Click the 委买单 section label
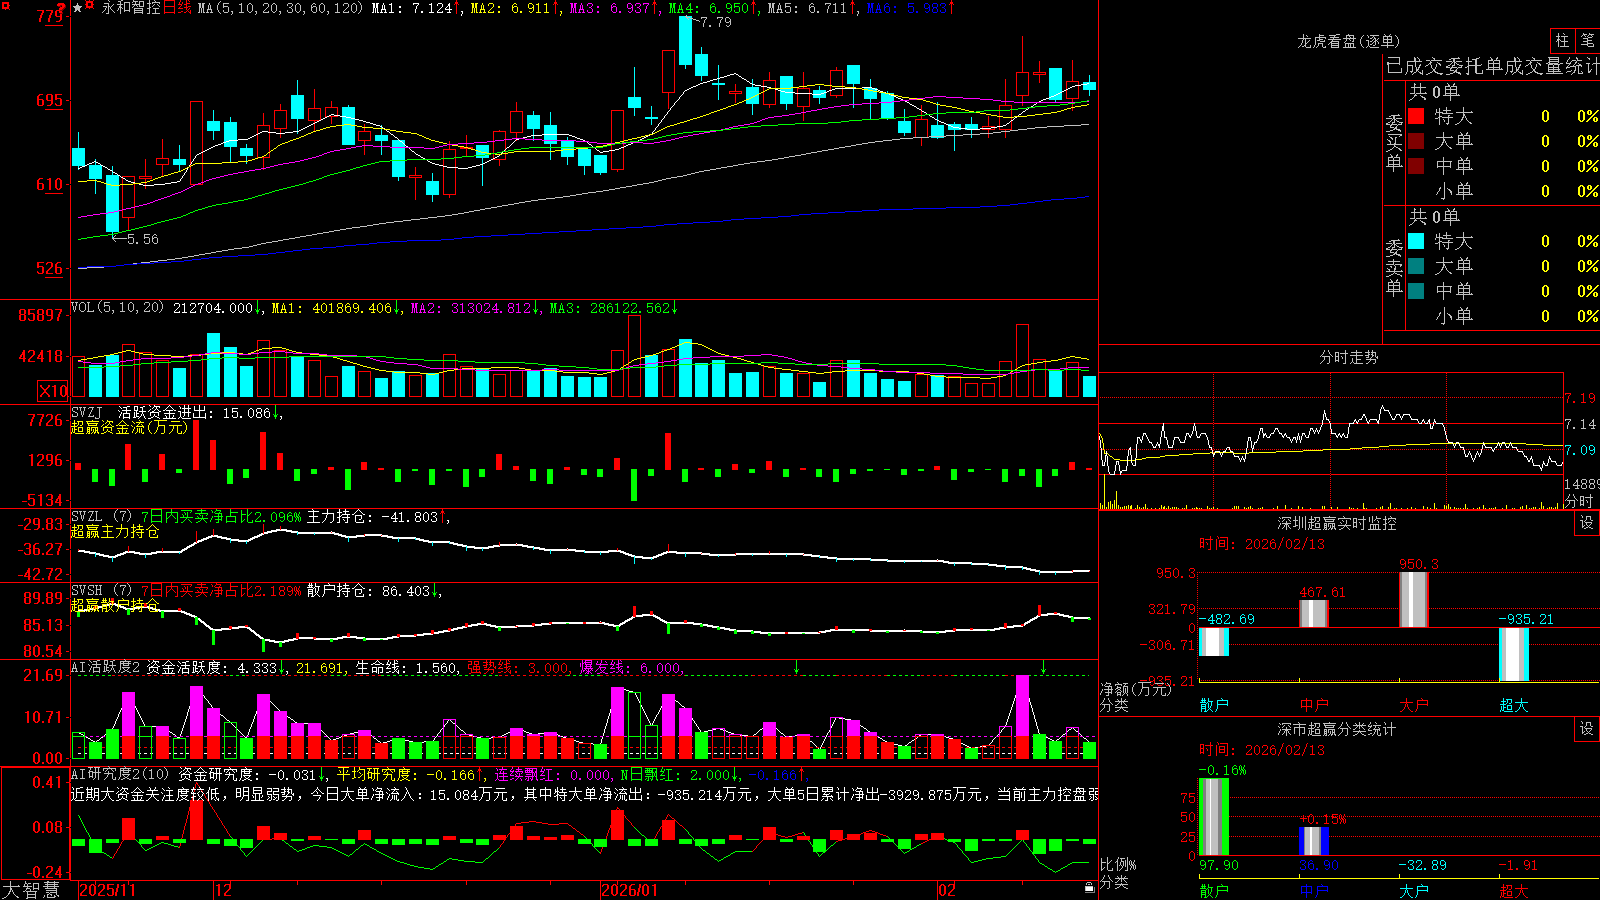Image resolution: width=1600 pixels, height=900 pixels. [x=1394, y=142]
